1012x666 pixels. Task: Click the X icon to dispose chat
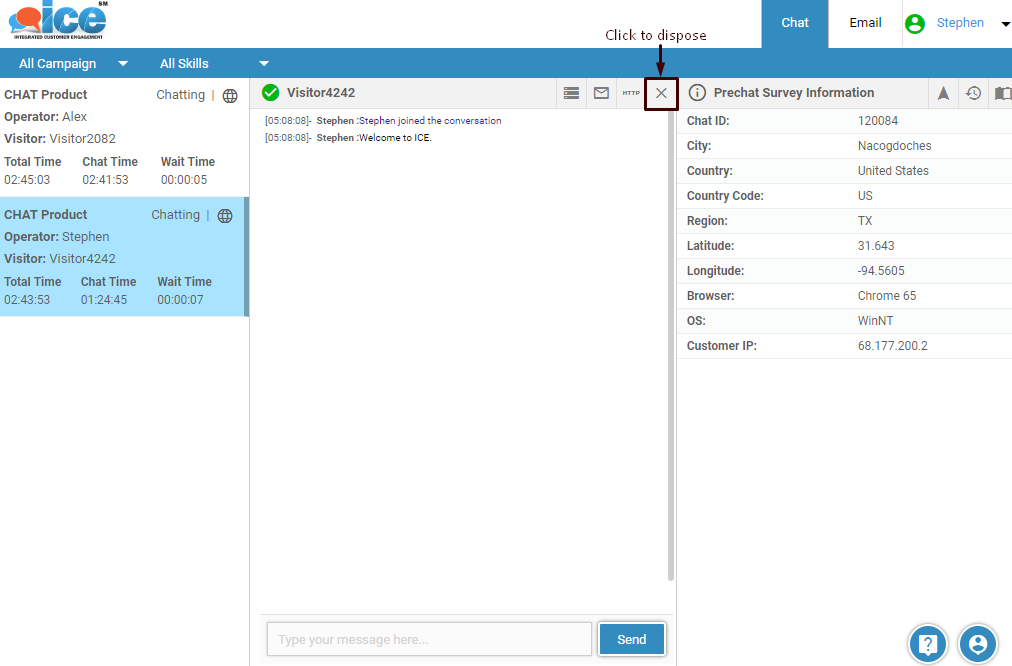pos(661,93)
